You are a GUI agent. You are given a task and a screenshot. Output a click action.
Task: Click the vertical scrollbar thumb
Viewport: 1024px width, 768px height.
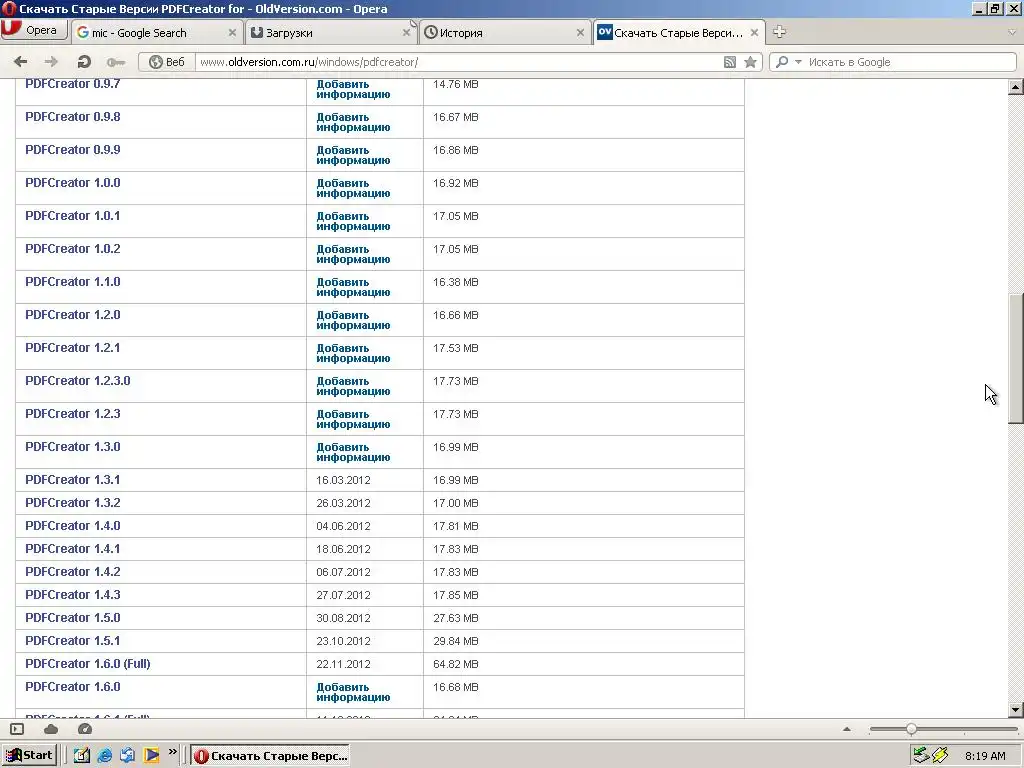pos(1015,358)
